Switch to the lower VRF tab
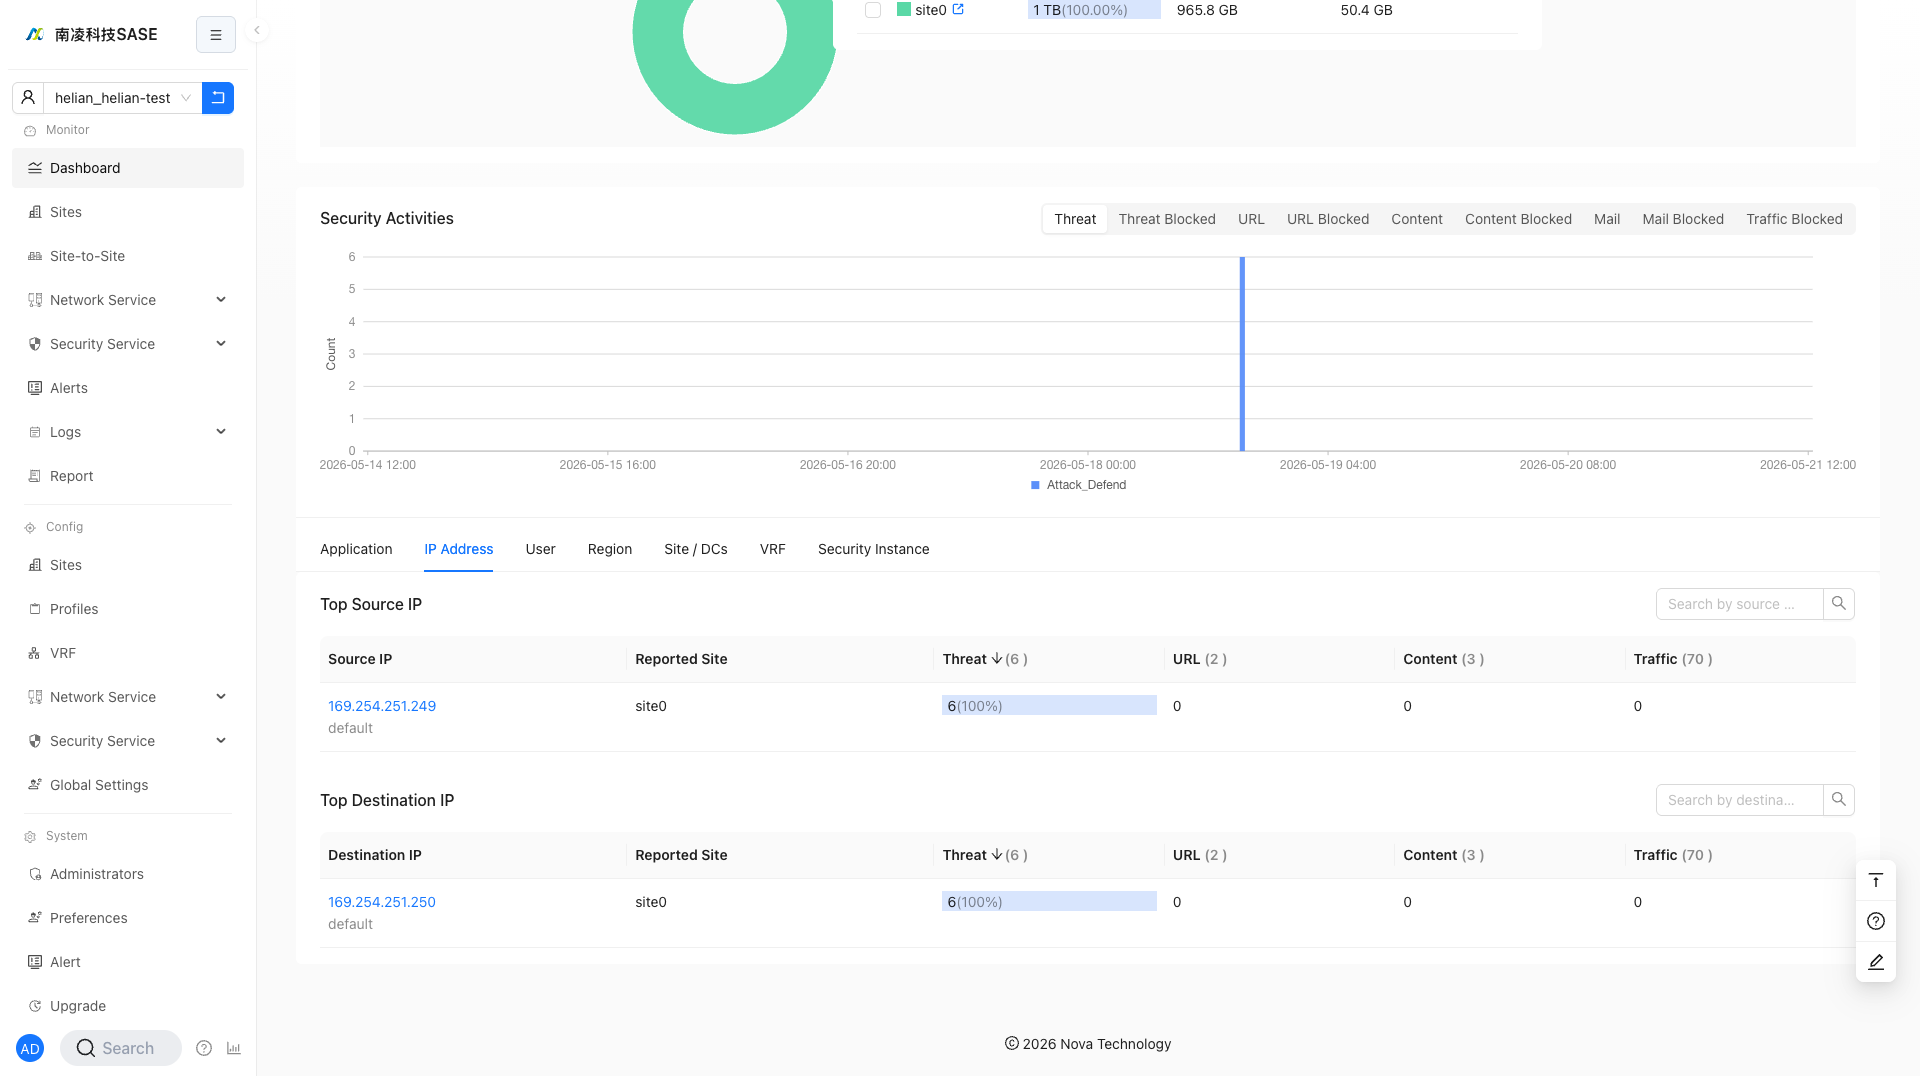The image size is (1920, 1076). click(772, 549)
